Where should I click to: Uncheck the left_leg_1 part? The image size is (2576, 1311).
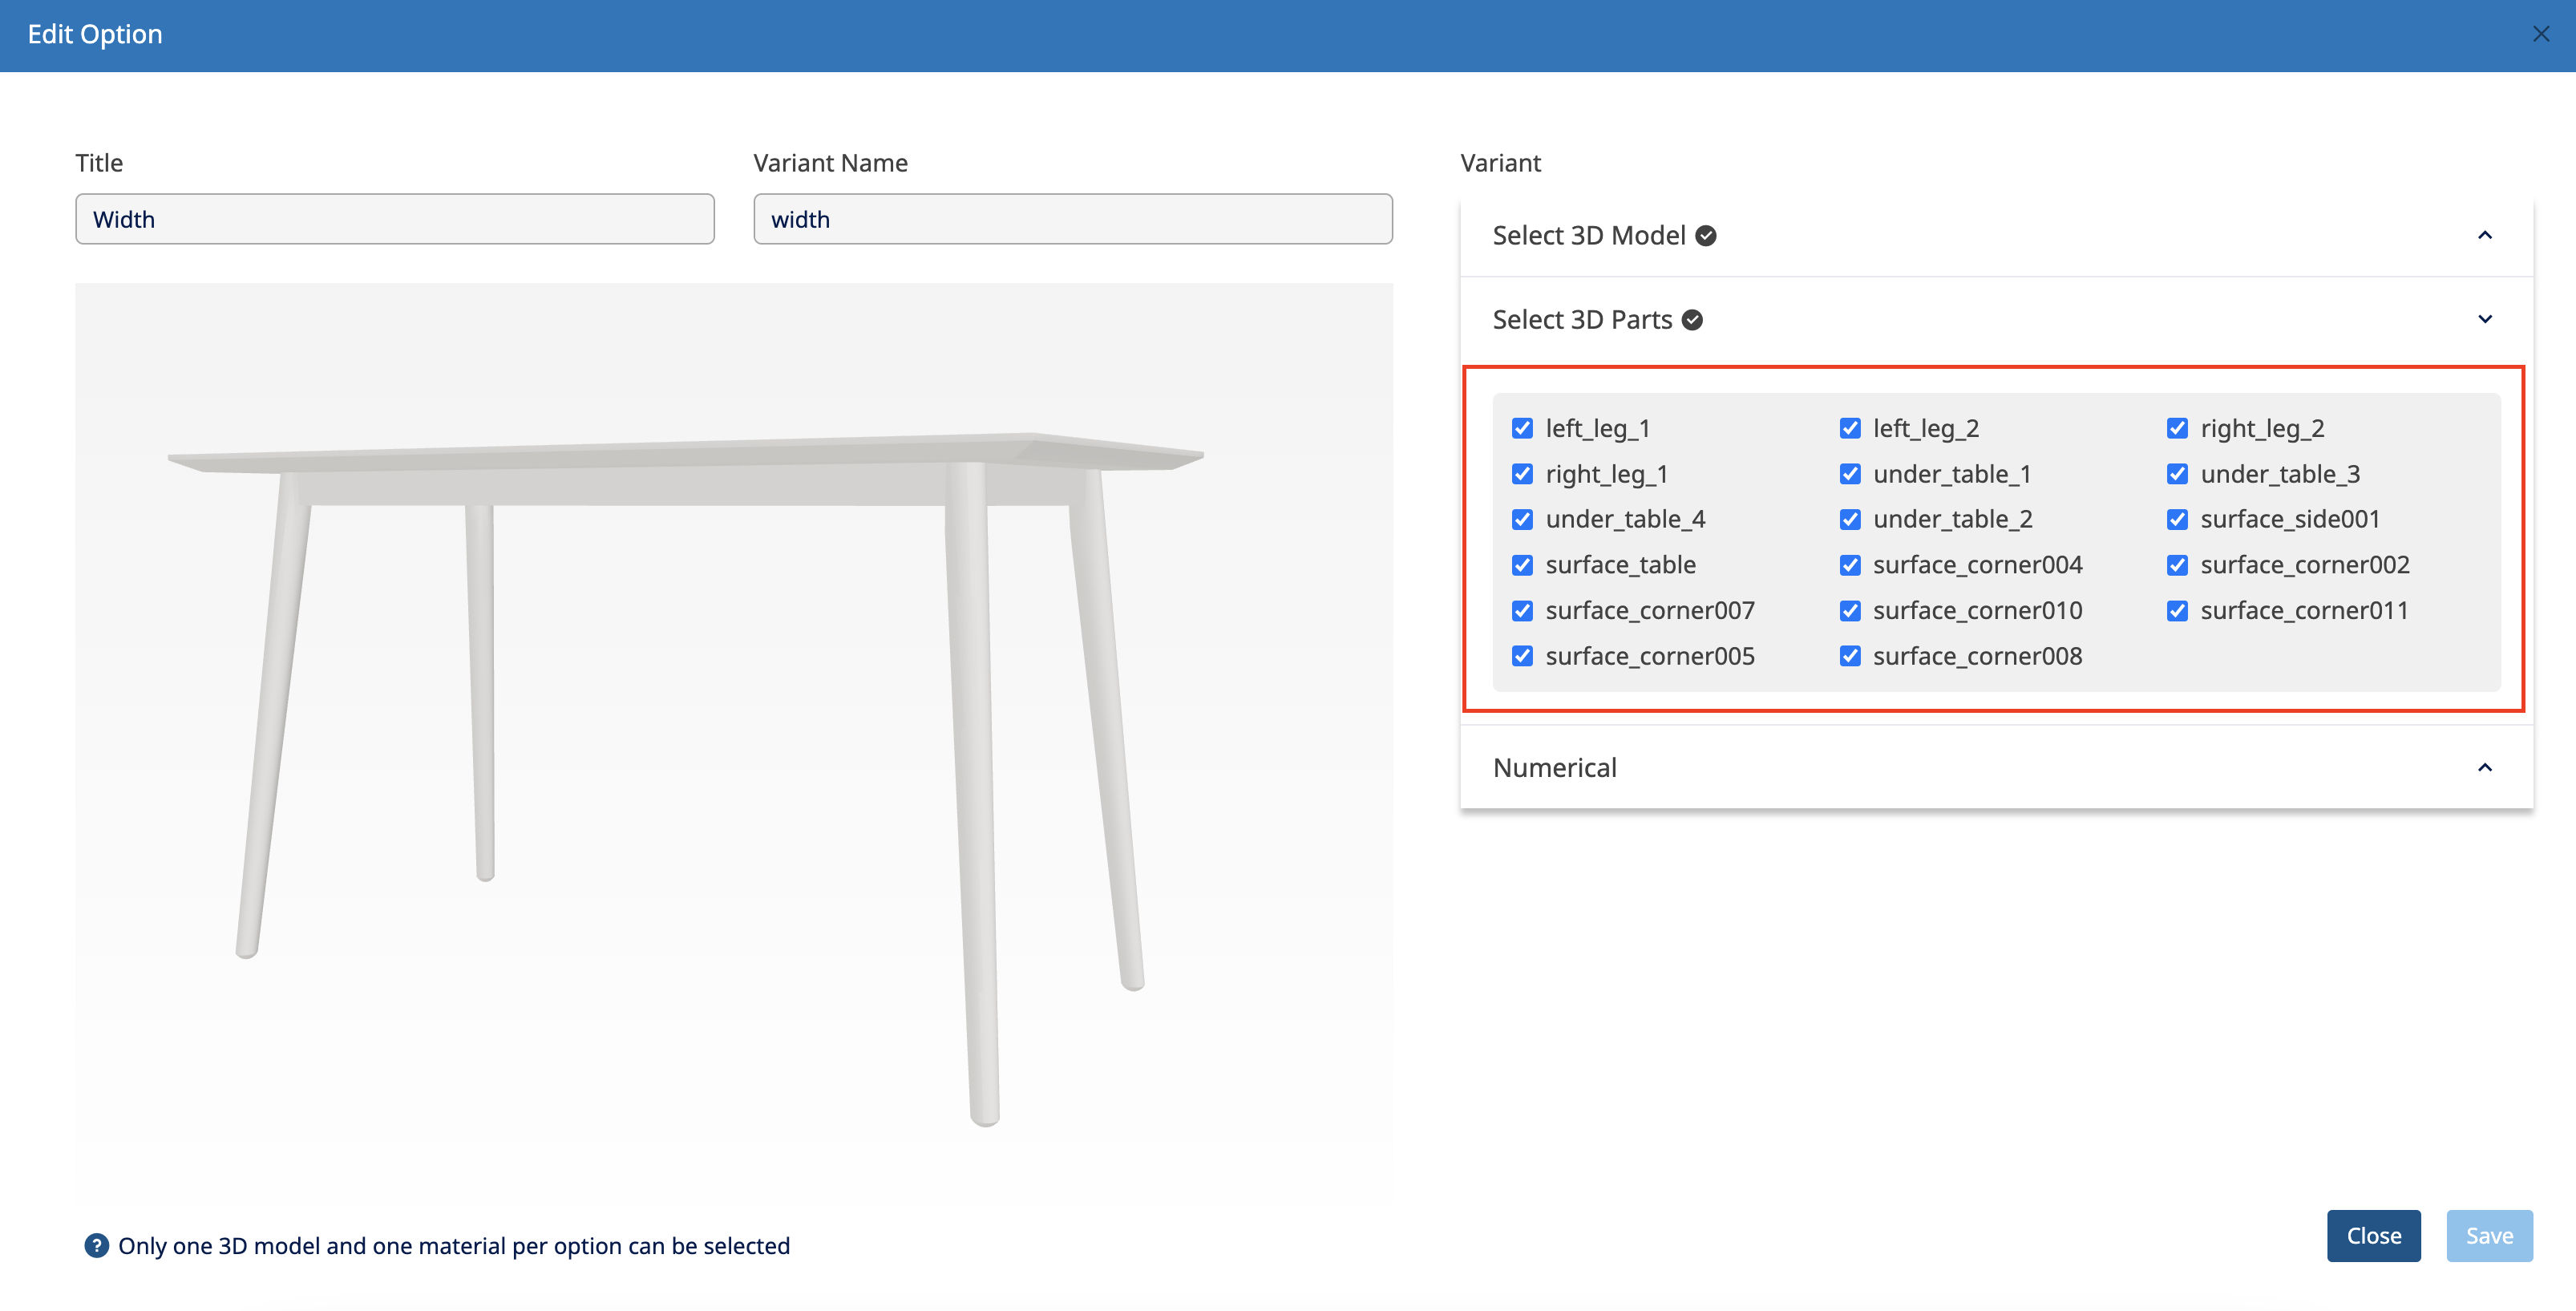[1522, 429]
